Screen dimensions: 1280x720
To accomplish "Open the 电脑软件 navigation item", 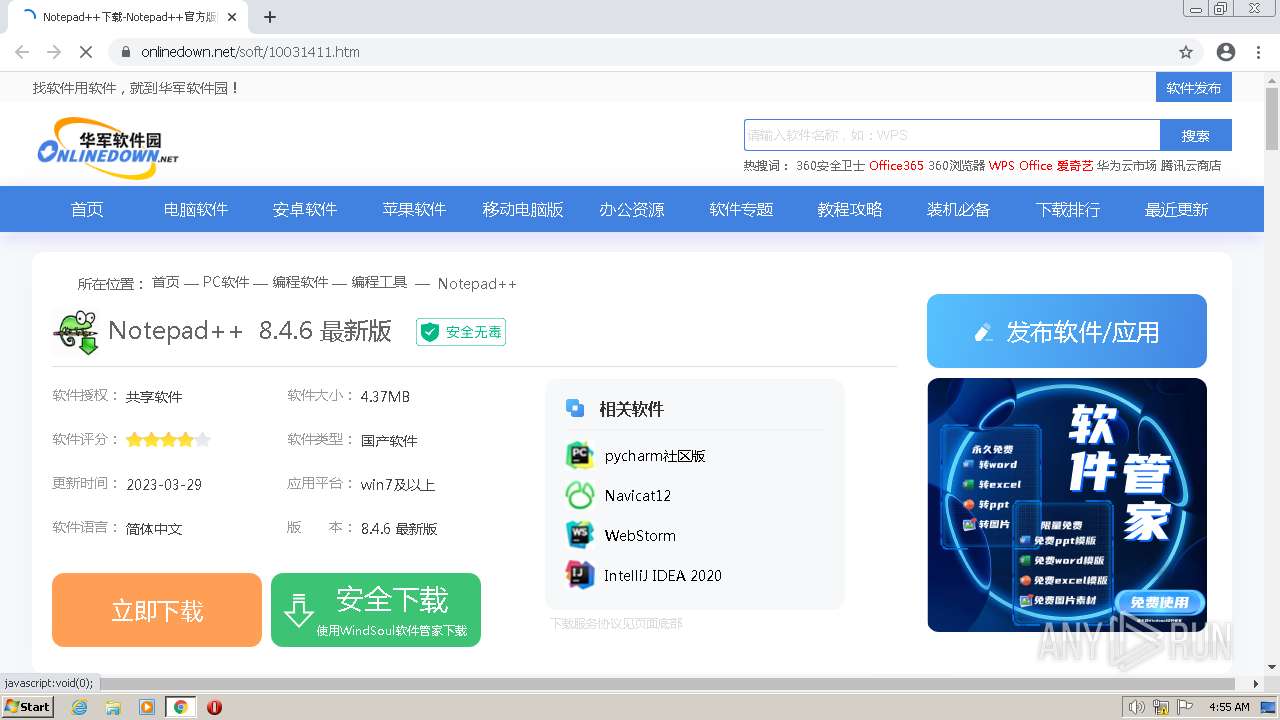I will pos(196,209).
